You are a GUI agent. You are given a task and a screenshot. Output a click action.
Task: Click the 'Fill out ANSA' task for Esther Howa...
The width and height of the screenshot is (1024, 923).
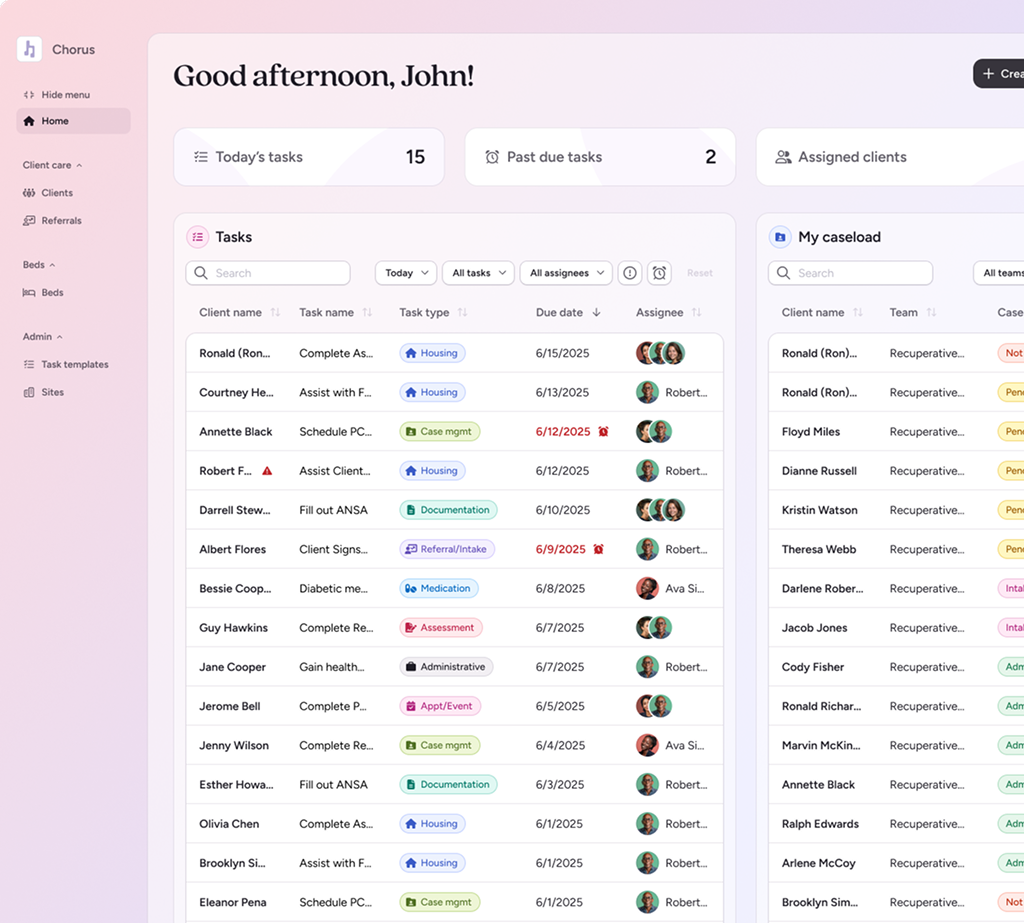coord(333,784)
